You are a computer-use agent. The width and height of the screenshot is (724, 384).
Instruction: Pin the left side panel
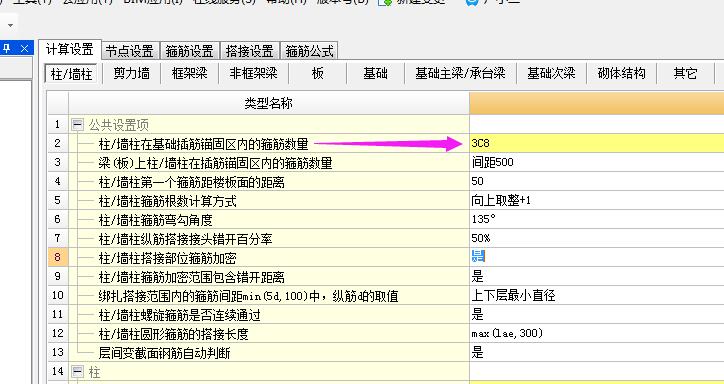click(x=7, y=48)
